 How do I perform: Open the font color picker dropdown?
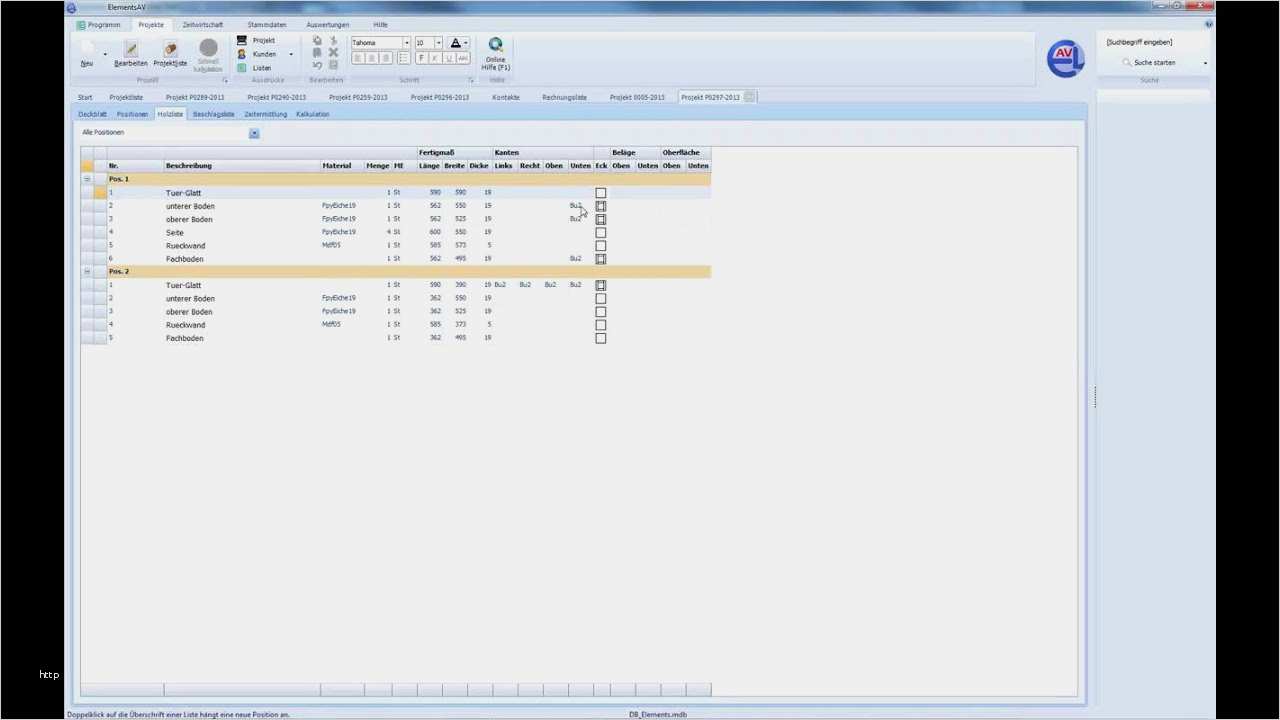click(465, 42)
